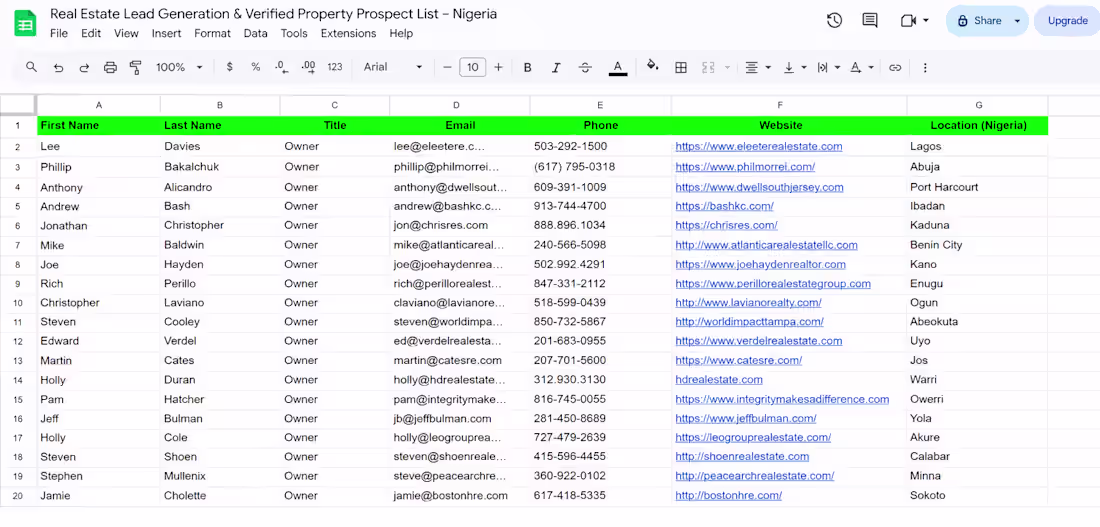This screenshot has width=1100, height=527.
Task: Open the joehaydenrealtor.com link
Action: pyautogui.click(x=760, y=265)
